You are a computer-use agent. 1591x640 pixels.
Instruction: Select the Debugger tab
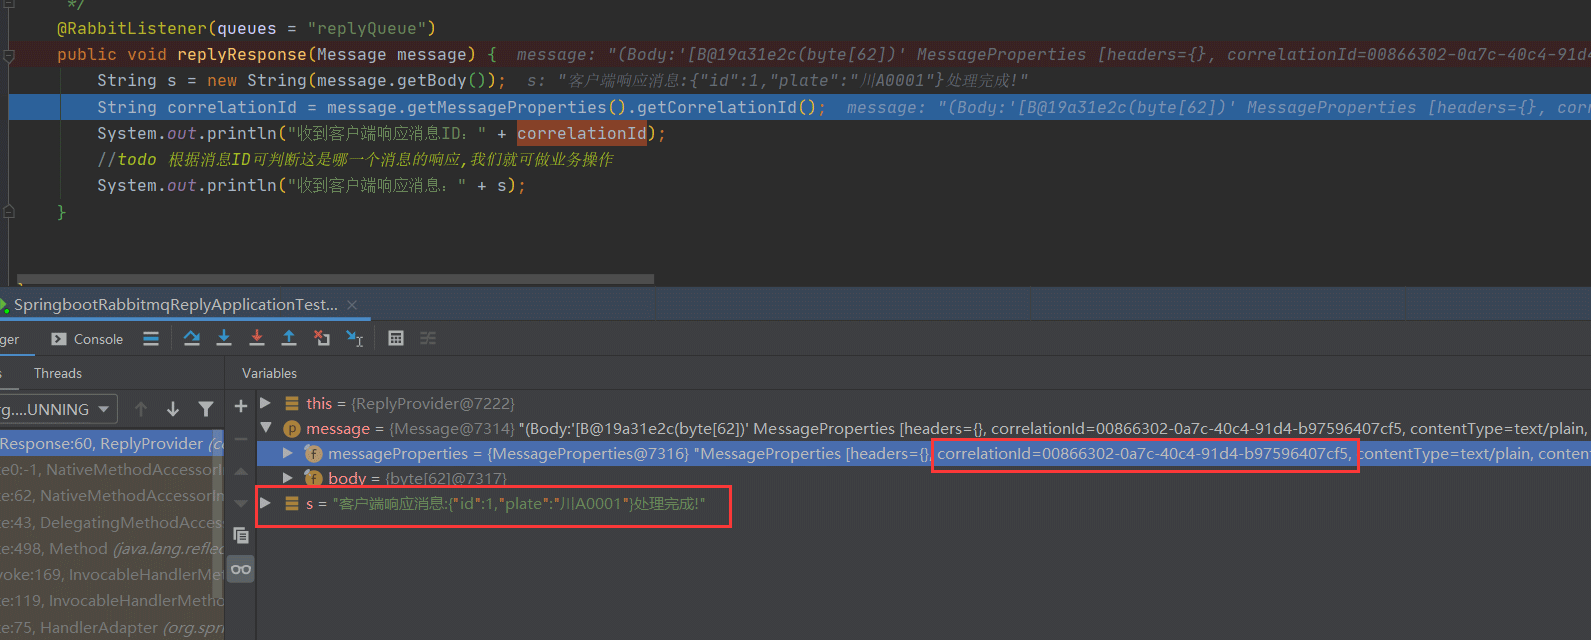[x=10, y=339]
